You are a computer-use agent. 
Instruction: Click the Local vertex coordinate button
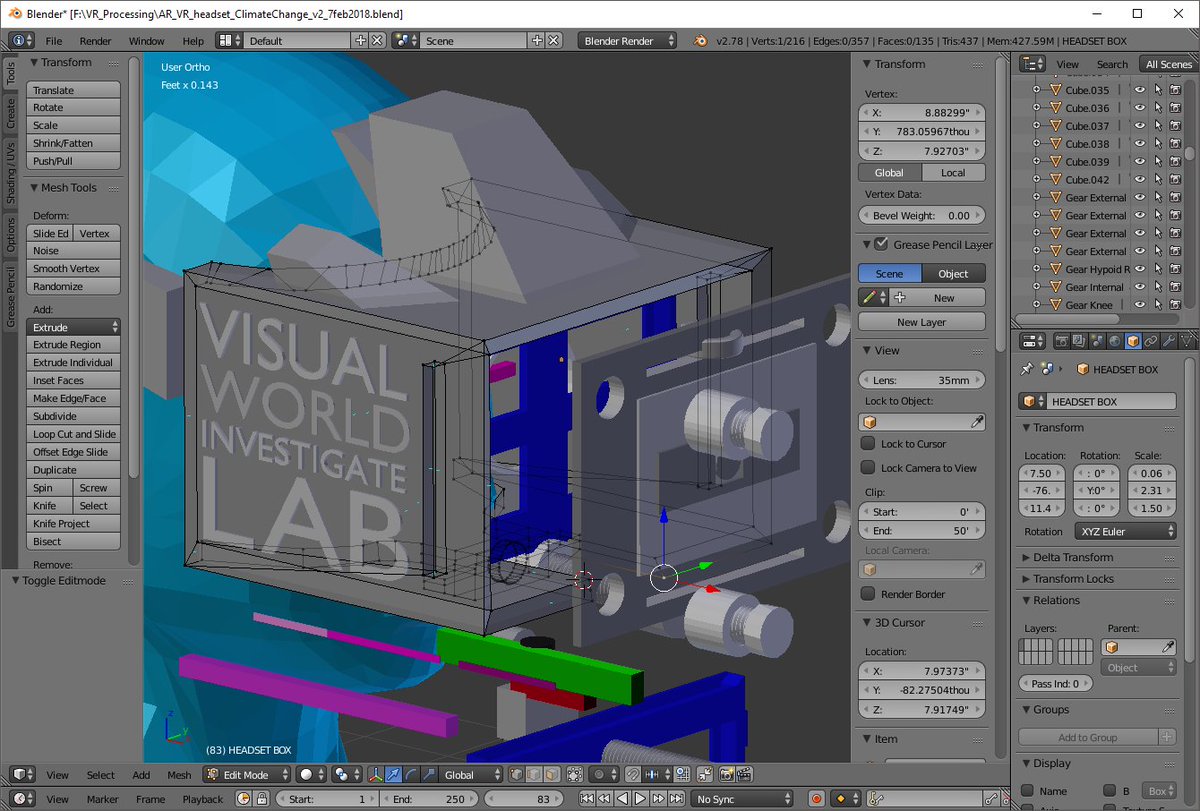pos(953,172)
